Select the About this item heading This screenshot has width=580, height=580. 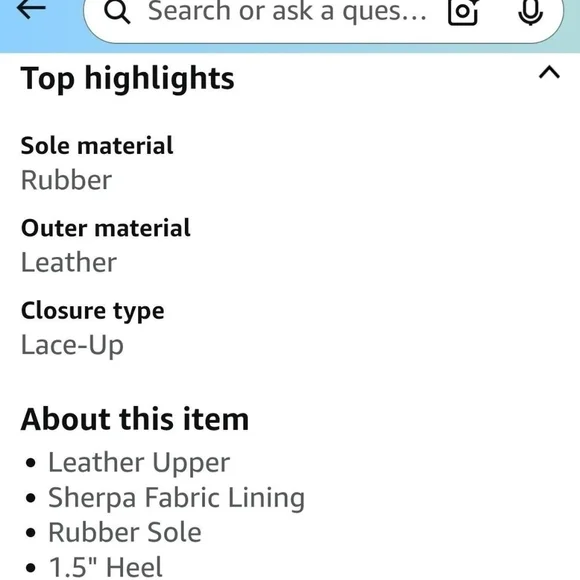135,419
